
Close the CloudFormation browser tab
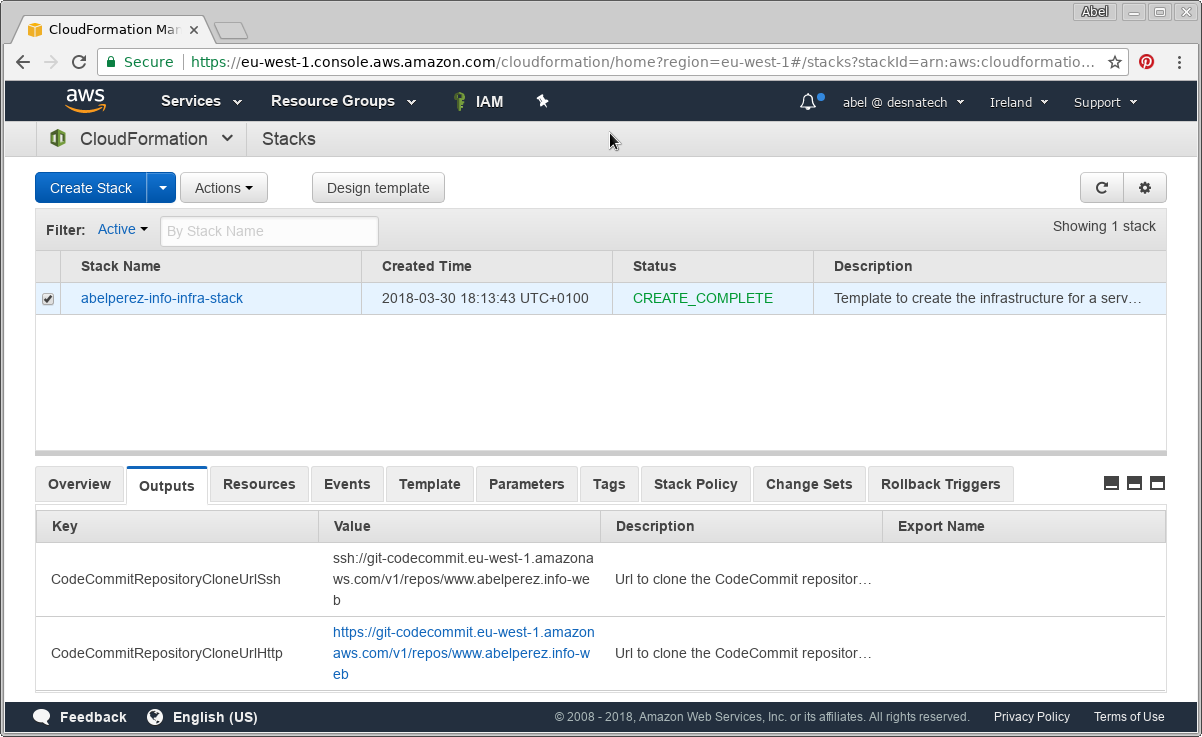[194, 30]
